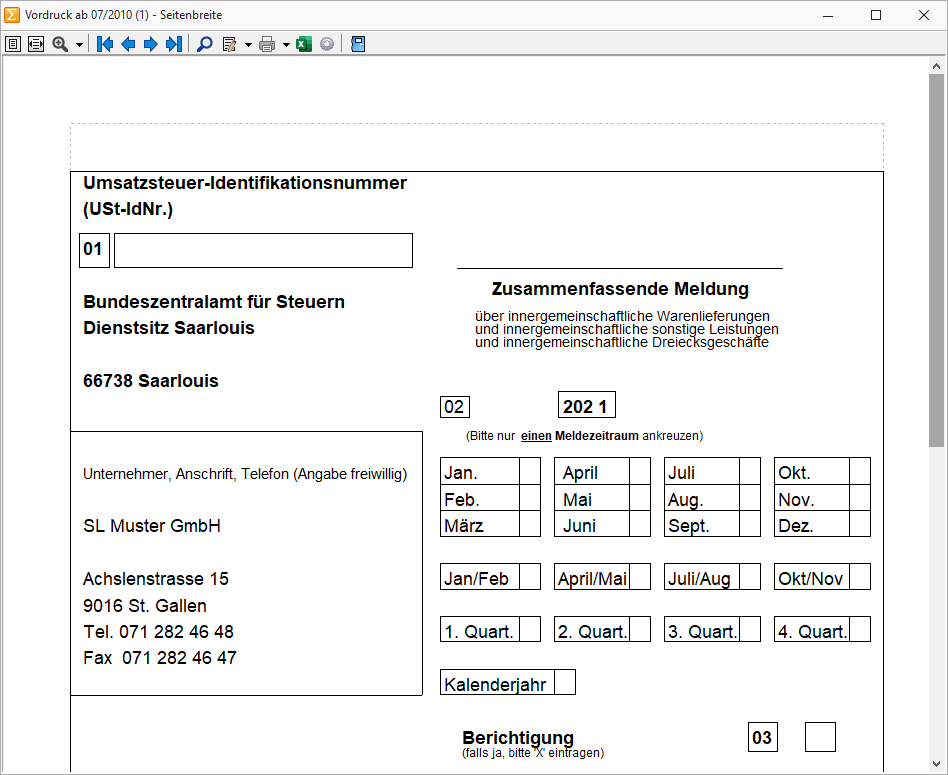Print the form with printer icon
Screen dimensions: 948x775
(x=267, y=44)
